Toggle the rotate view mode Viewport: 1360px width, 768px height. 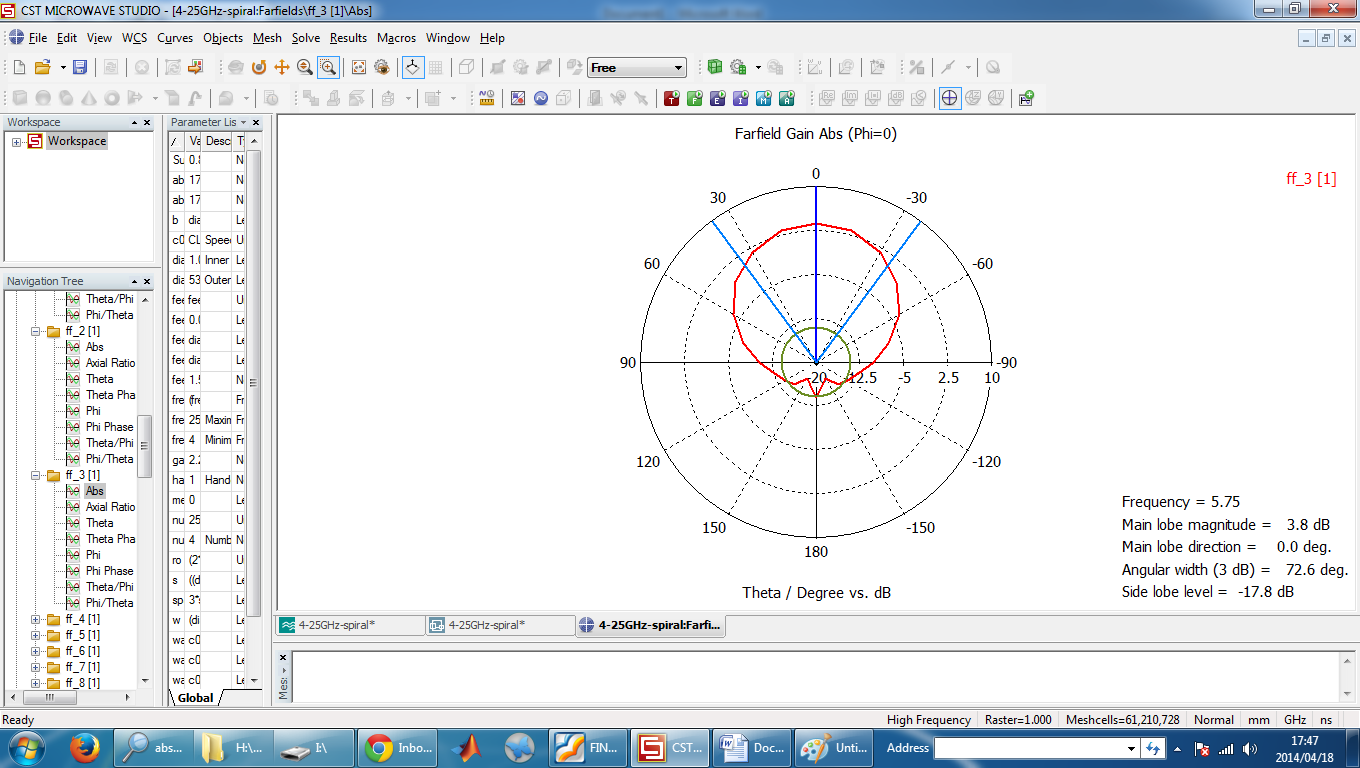(x=259, y=67)
